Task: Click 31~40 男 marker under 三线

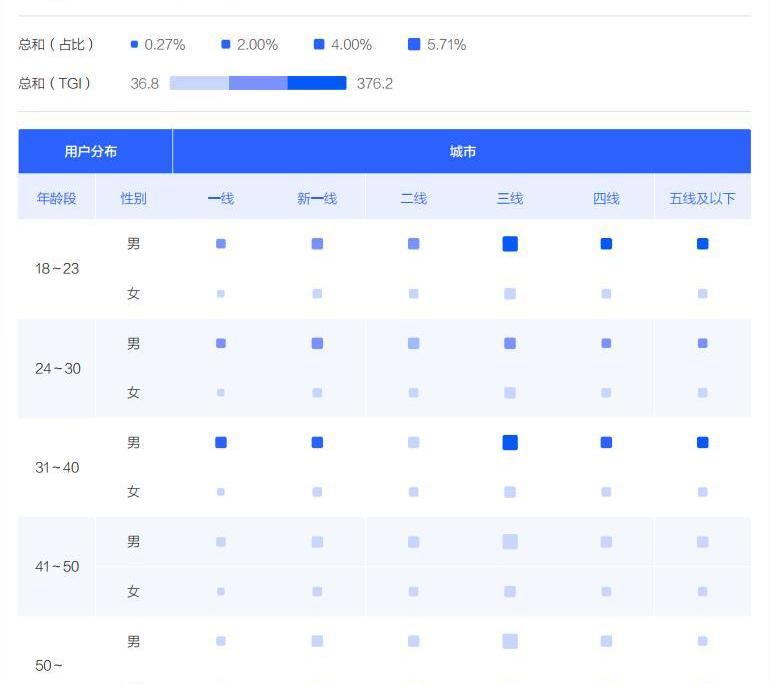Action: (510, 442)
